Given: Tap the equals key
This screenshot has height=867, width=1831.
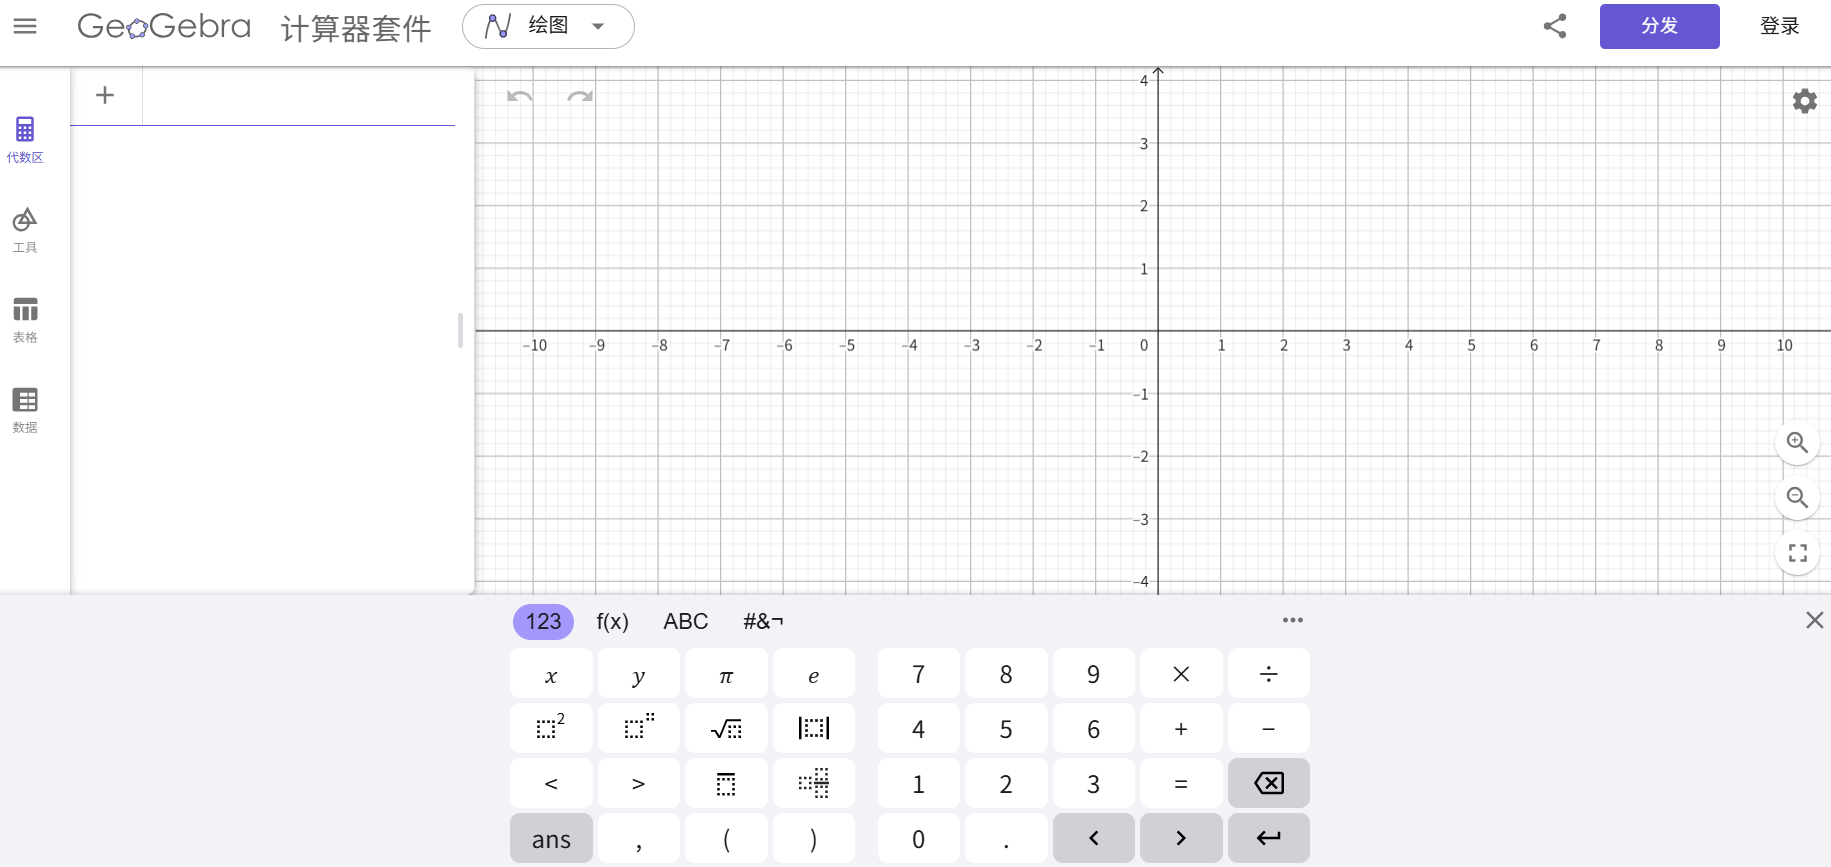Looking at the screenshot, I should coord(1181,783).
